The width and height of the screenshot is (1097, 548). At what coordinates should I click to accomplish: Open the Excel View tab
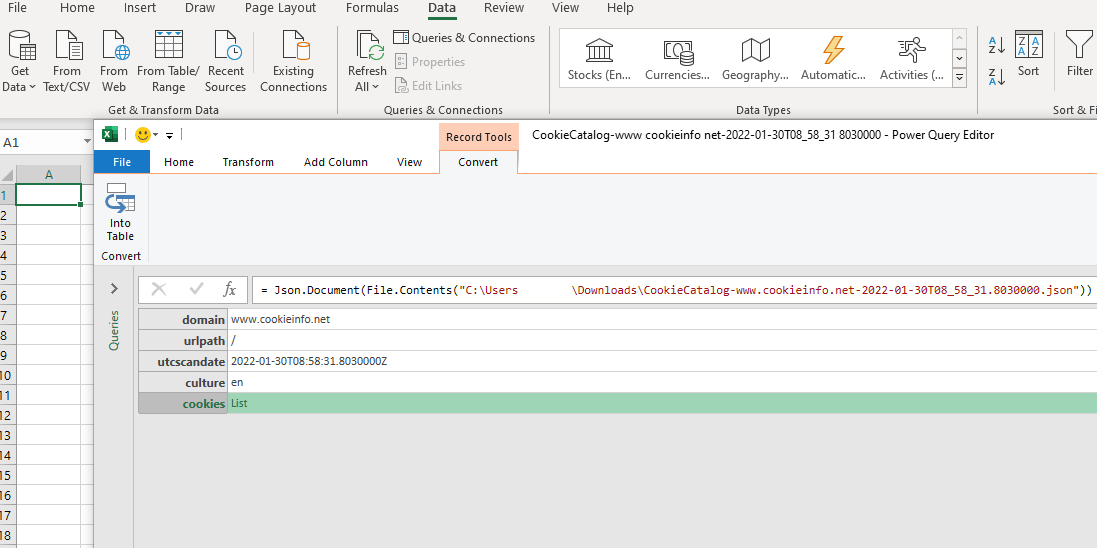coord(565,8)
